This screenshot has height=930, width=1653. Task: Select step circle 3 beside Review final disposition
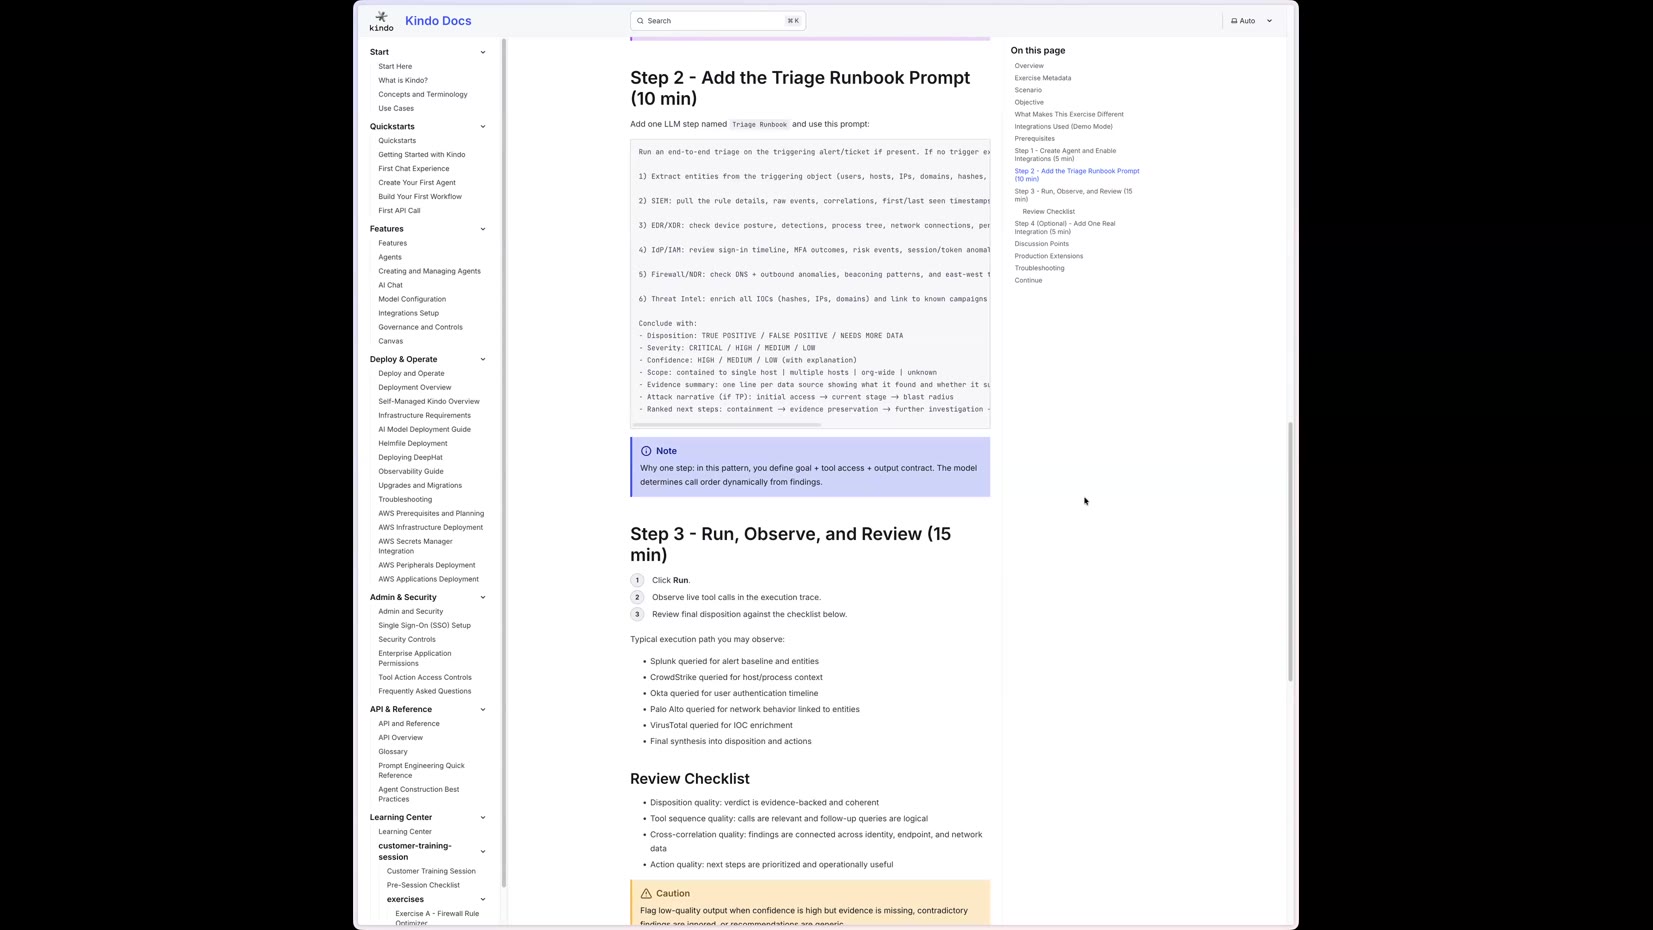click(x=637, y=614)
